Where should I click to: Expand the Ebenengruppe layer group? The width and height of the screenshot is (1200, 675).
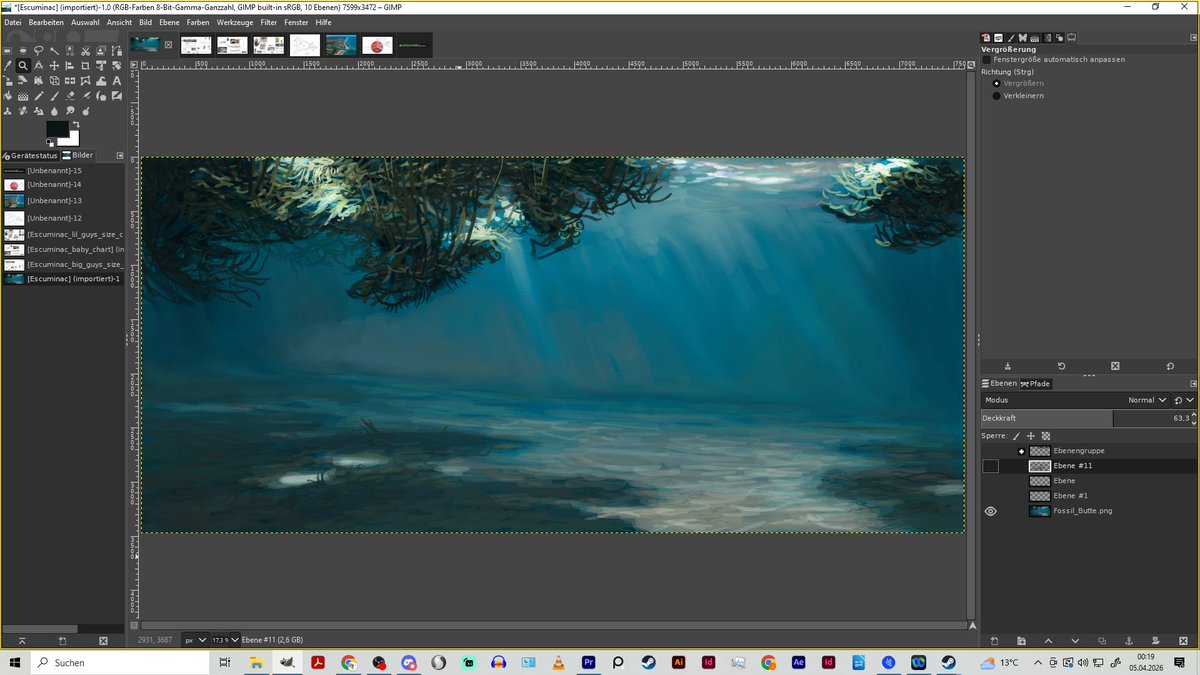click(x=1021, y=451)
